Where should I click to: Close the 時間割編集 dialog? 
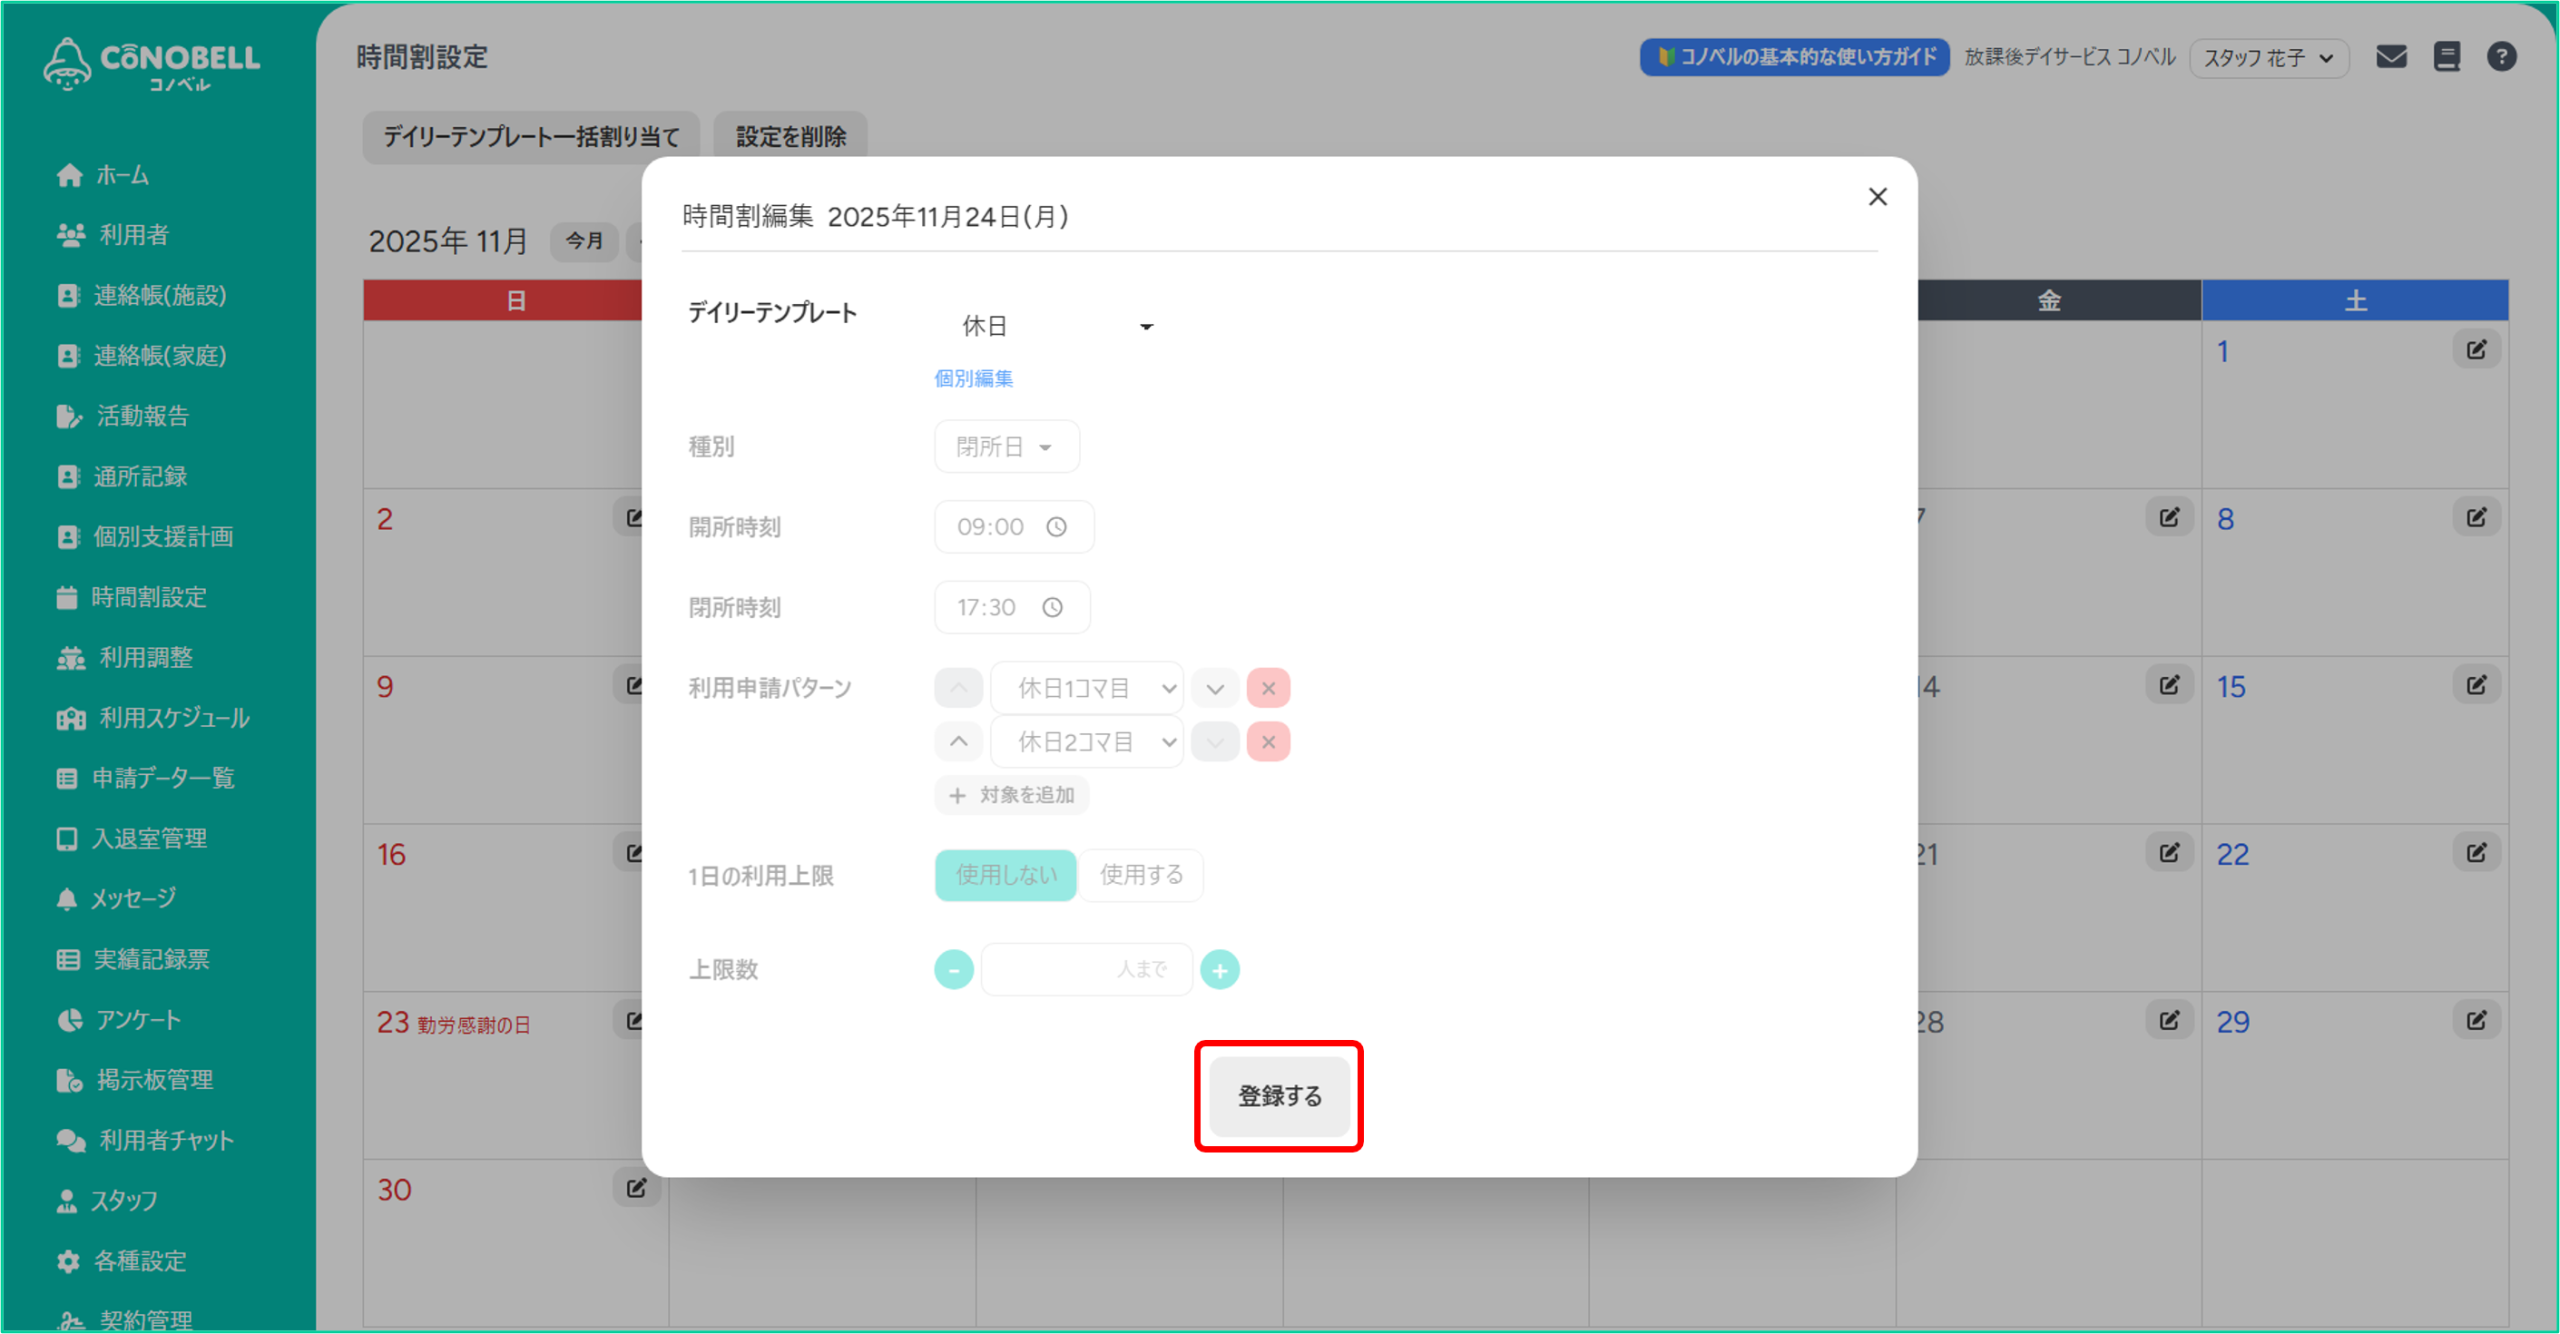pos(1877,197)
